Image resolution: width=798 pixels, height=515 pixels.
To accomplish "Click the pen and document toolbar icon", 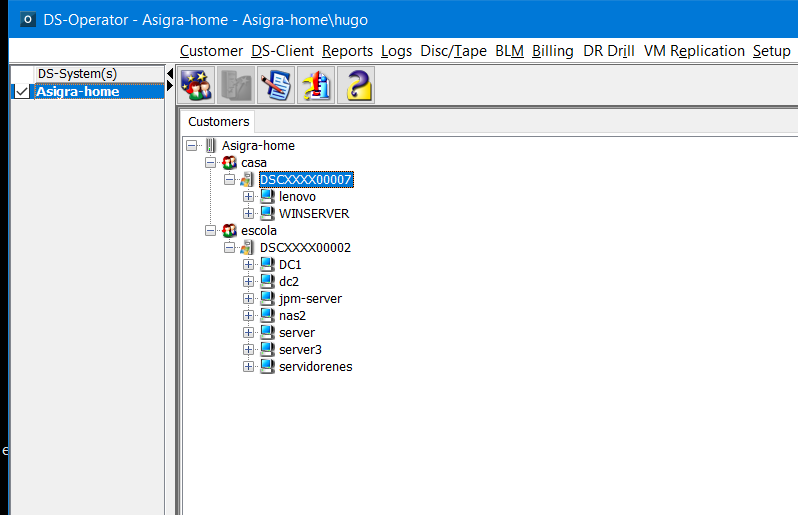I will point(276,85).
